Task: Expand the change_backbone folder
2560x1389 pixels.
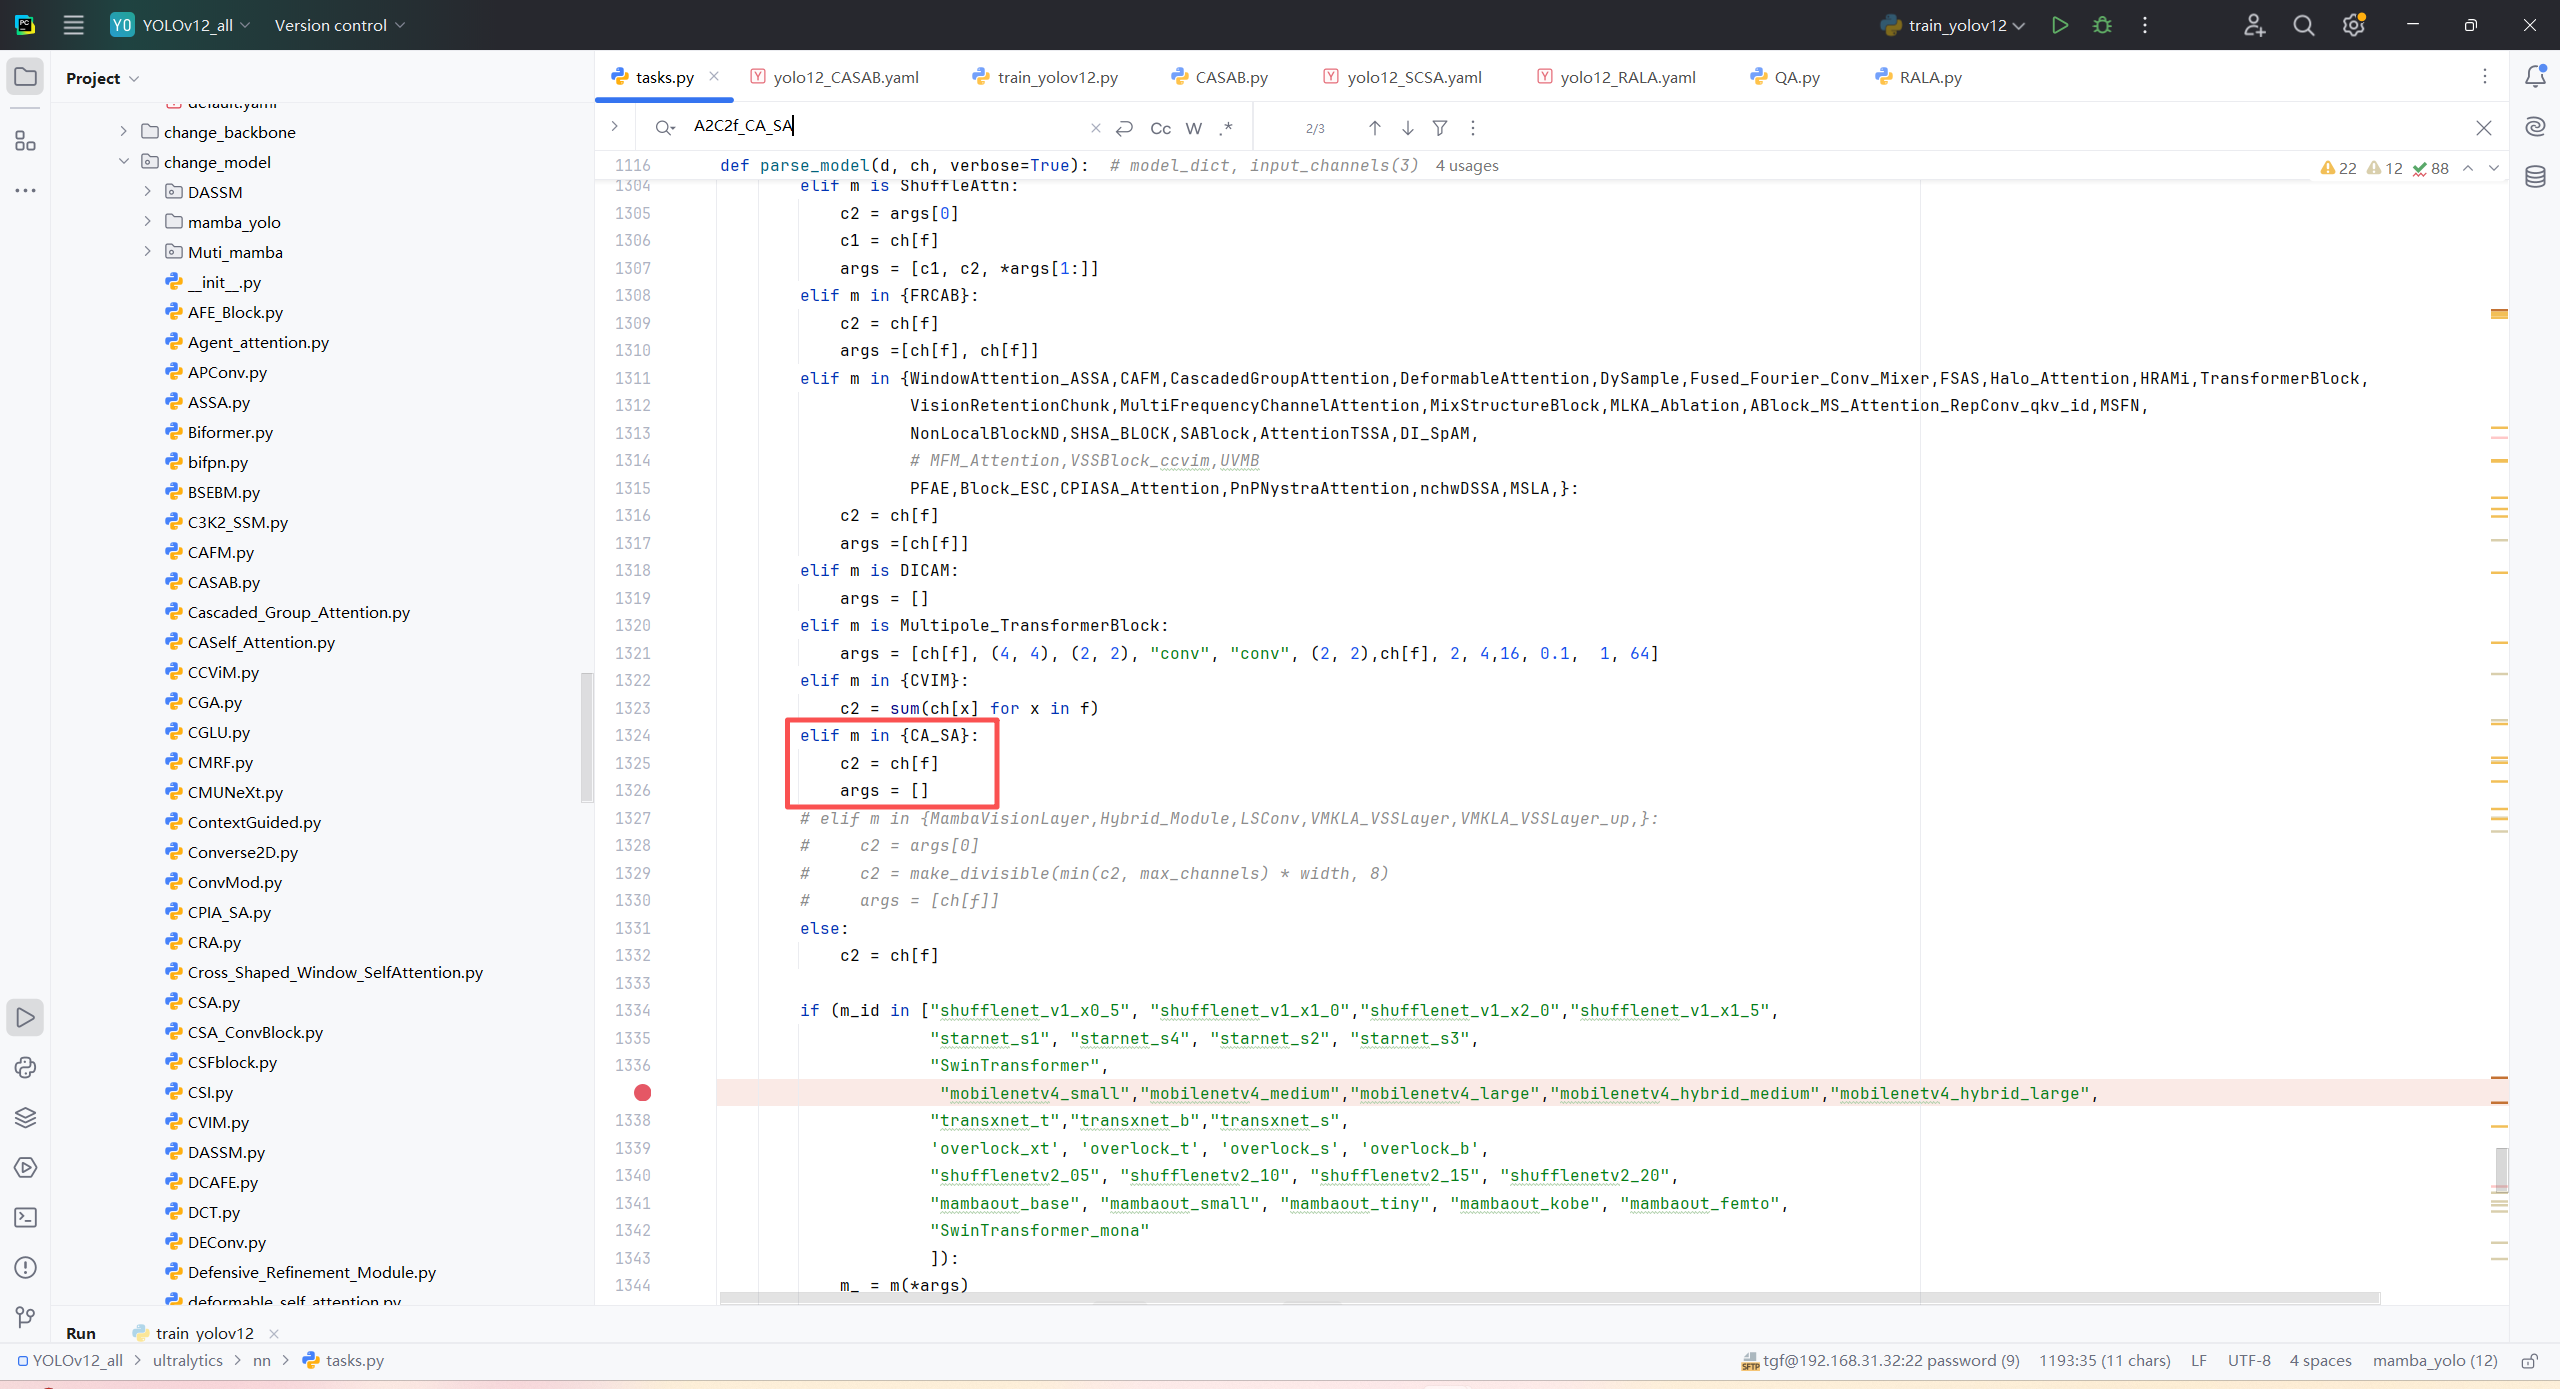Action: (123, 132)
